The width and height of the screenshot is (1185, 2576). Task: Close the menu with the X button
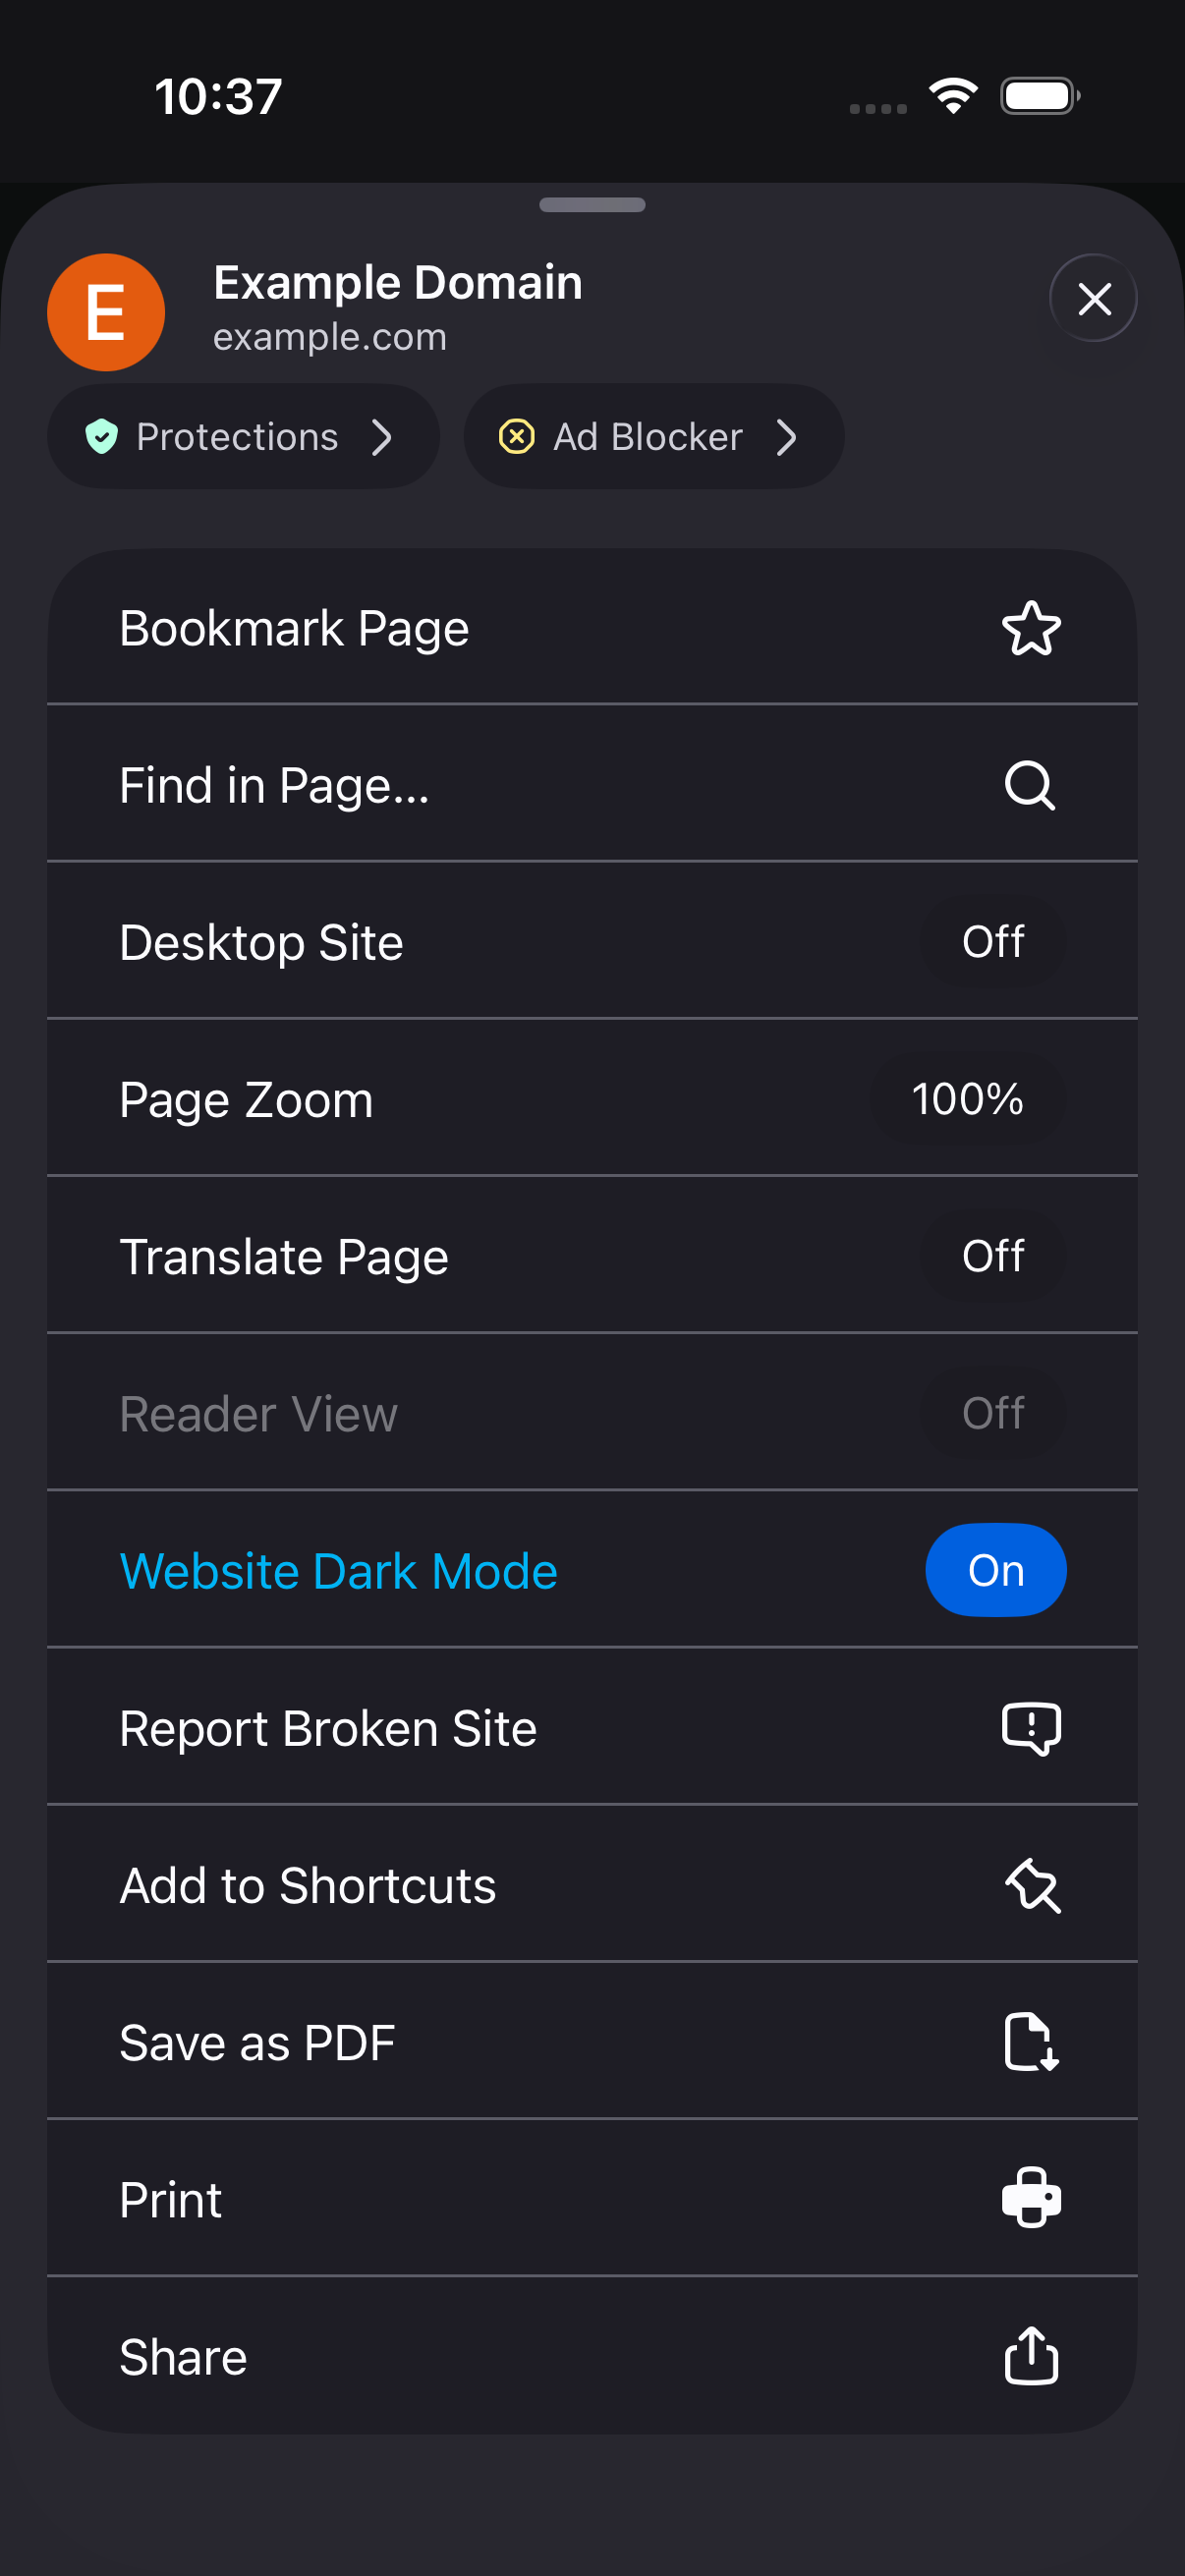click(x=1094, y=298)
